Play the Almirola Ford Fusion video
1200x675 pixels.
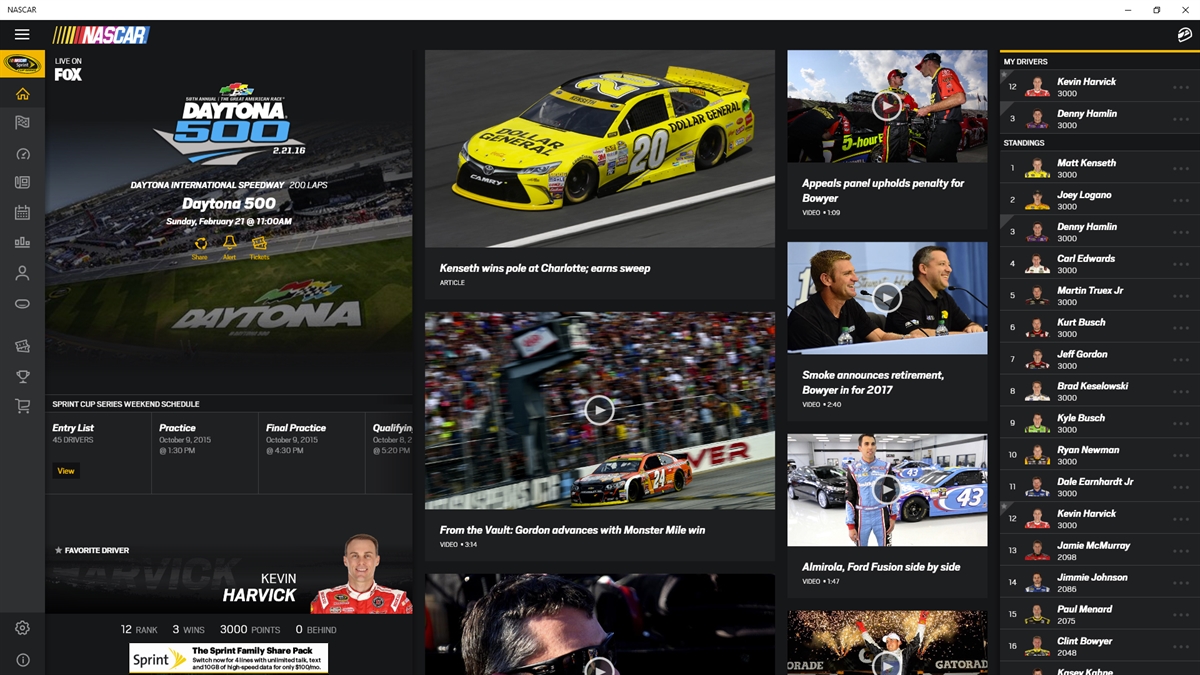pyautogui.click(x=886, y=489)
